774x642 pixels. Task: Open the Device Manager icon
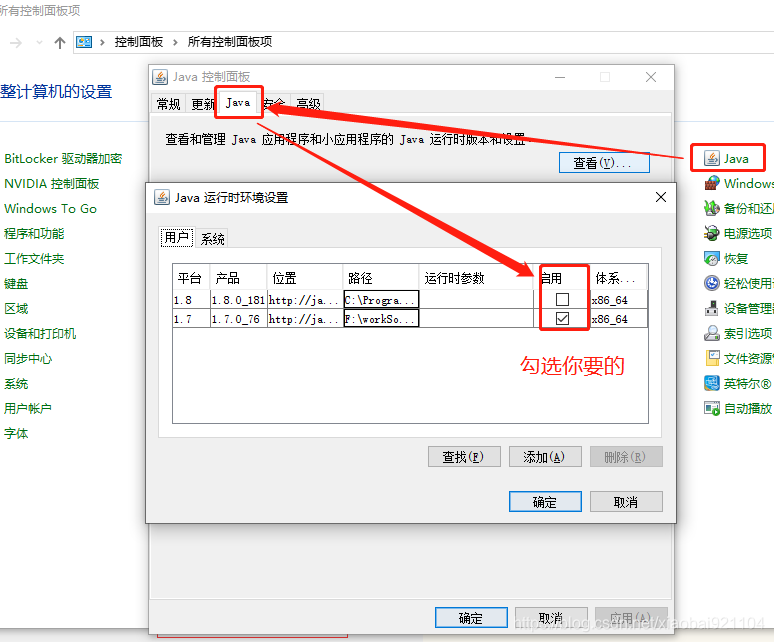pos(711,308)
